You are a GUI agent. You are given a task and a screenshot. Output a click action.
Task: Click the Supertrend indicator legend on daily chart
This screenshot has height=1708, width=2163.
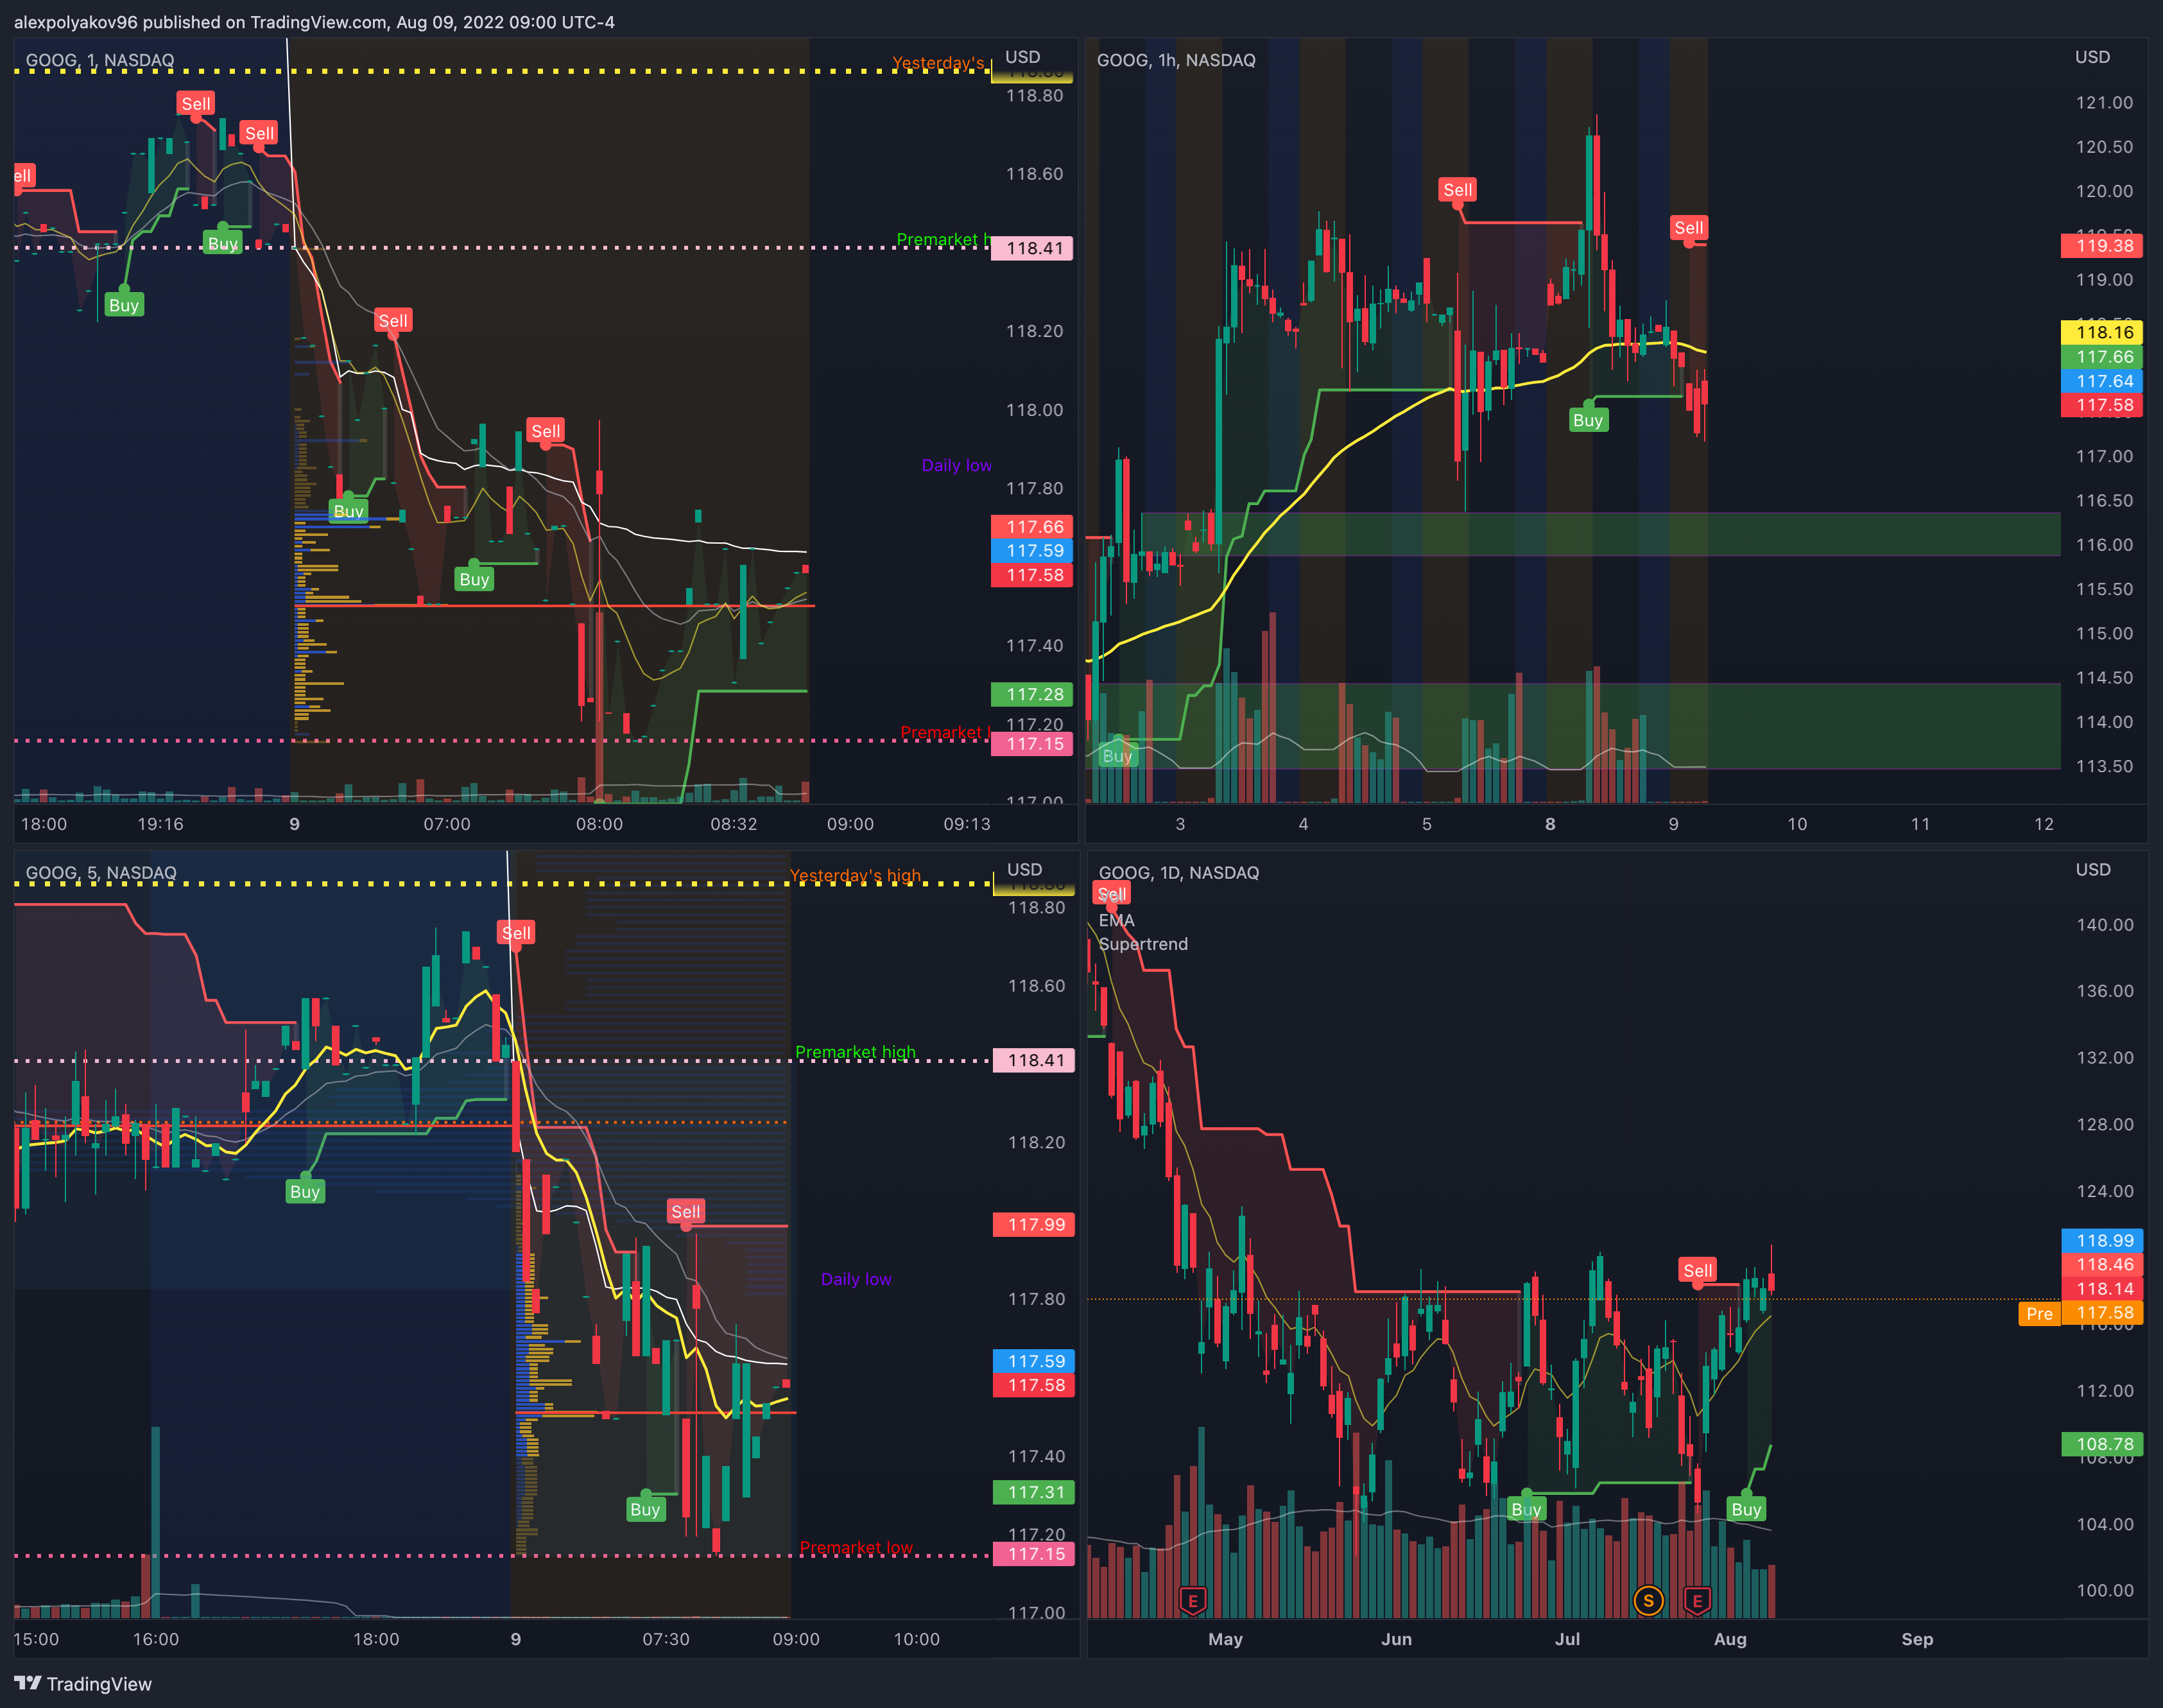1144,944
